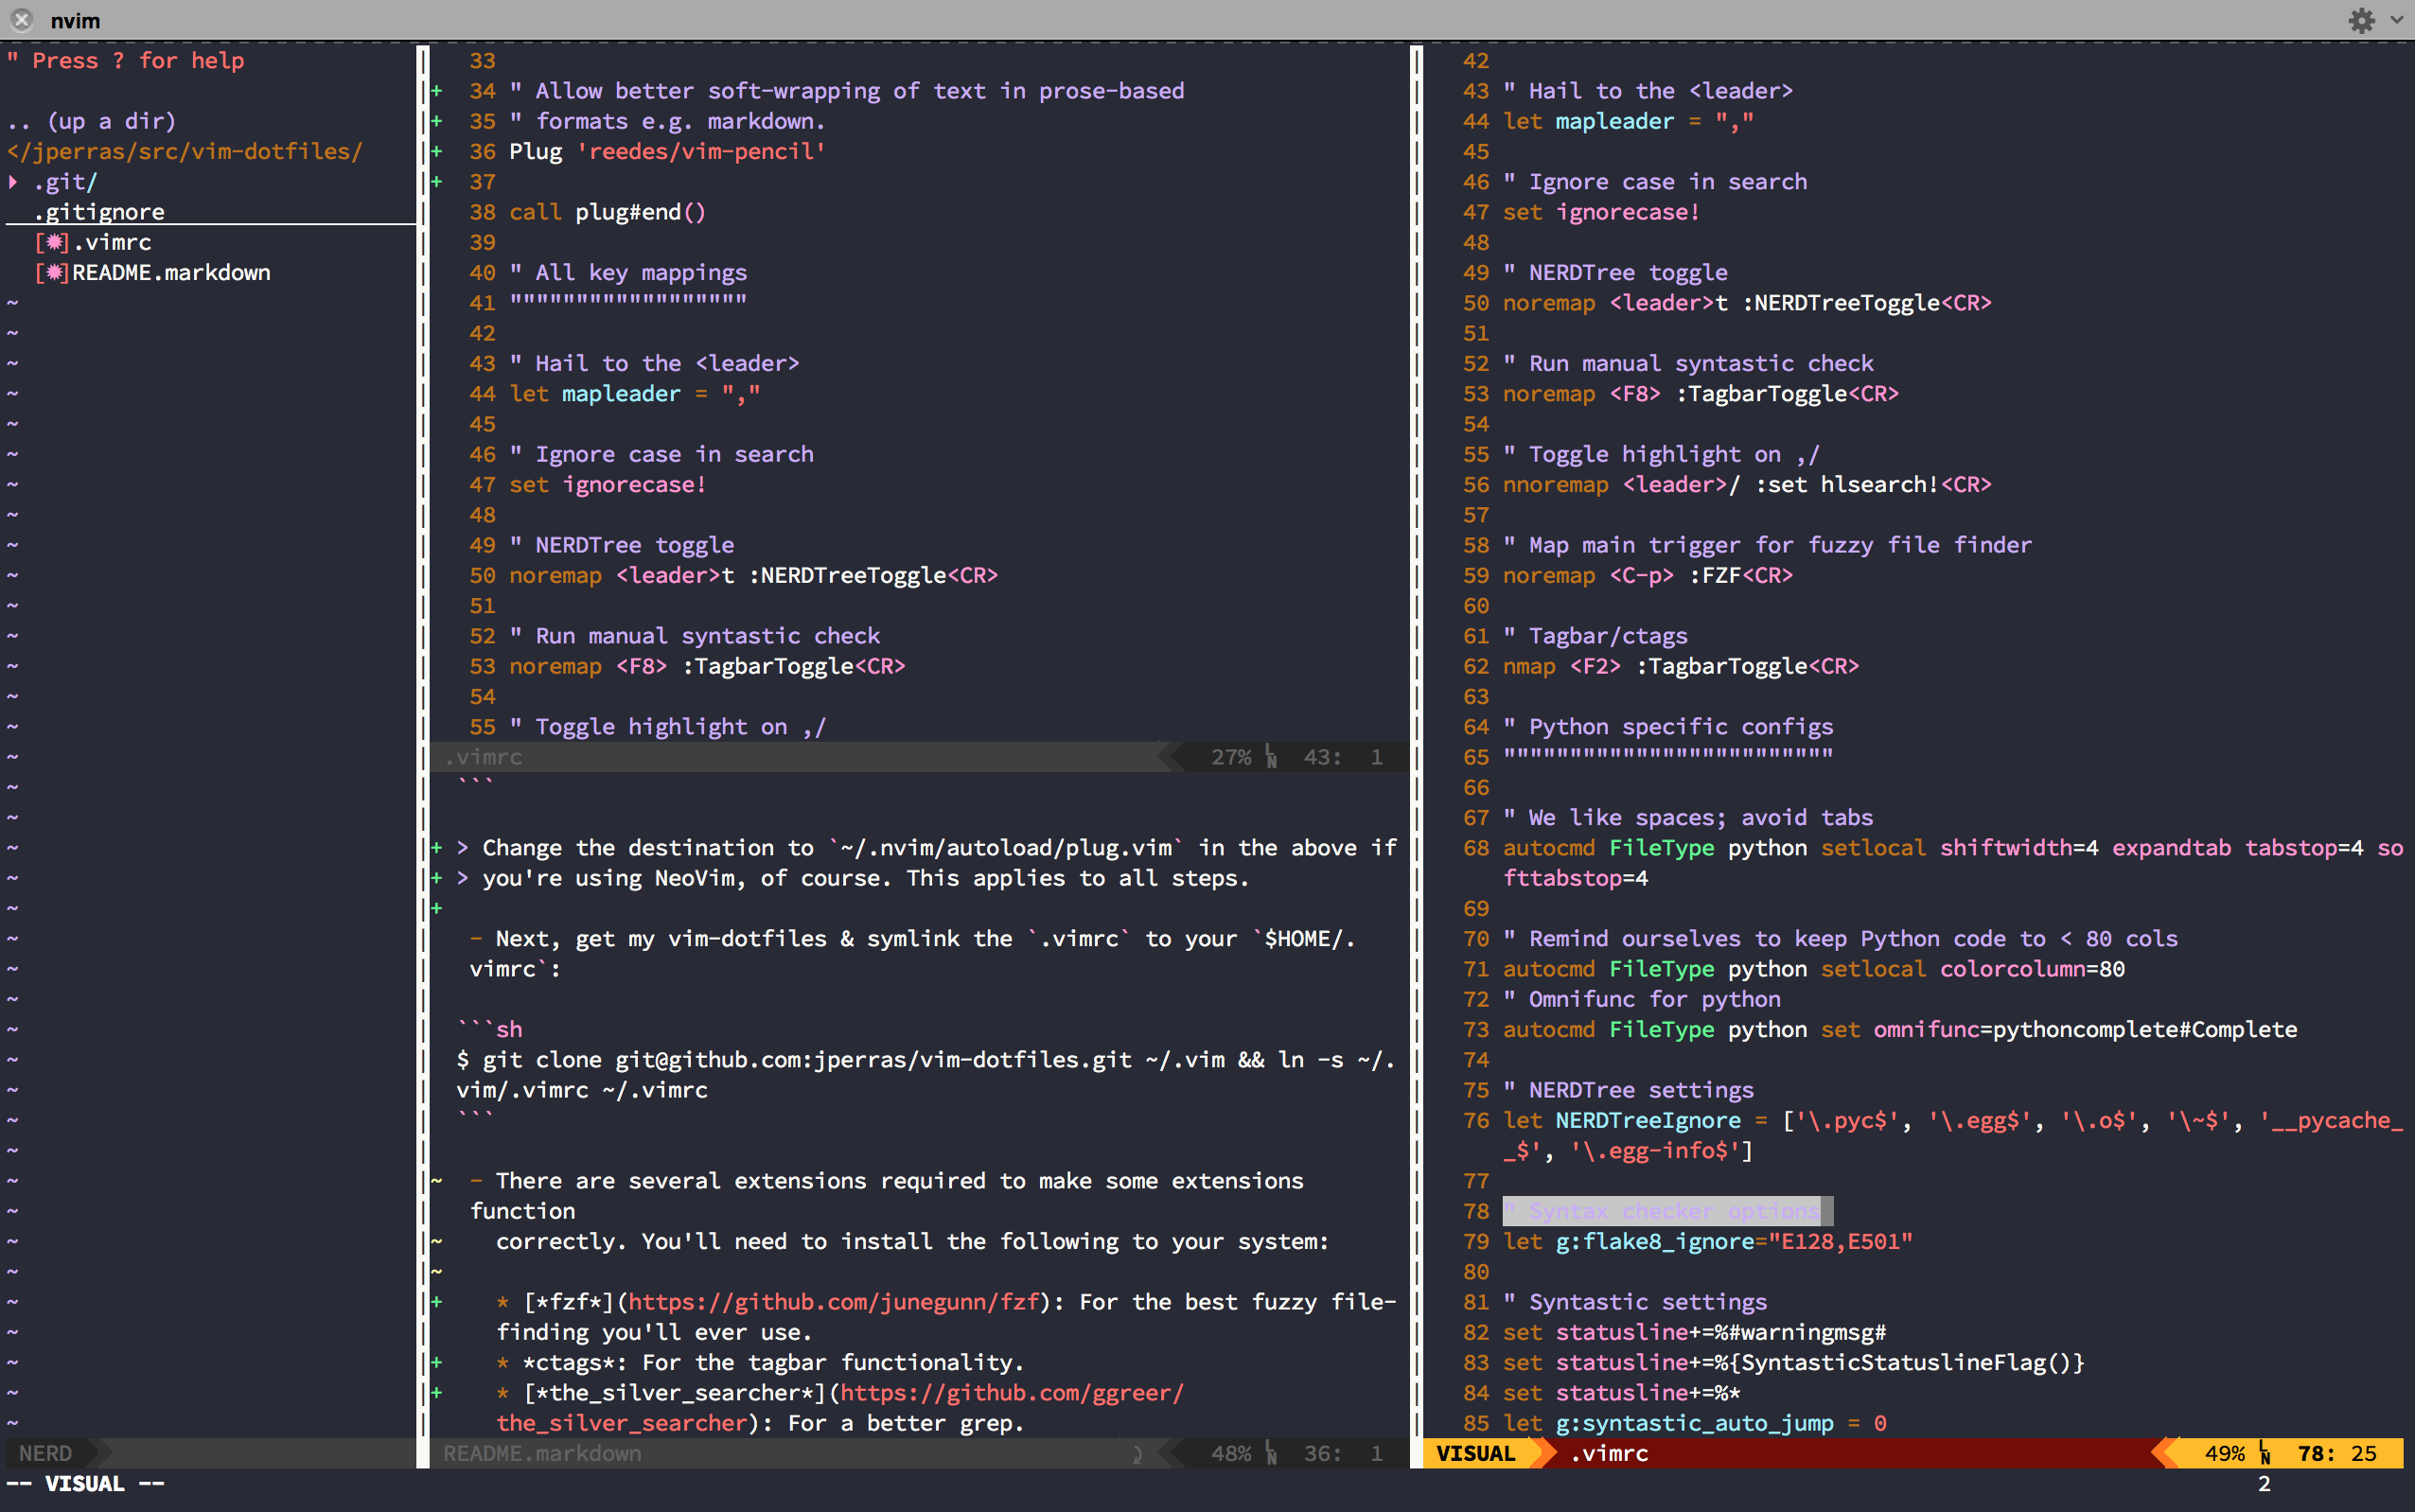Click the git-changed tilde sign beside 'There are several'
The image size is (2415, 1512).
(437, 1181)
